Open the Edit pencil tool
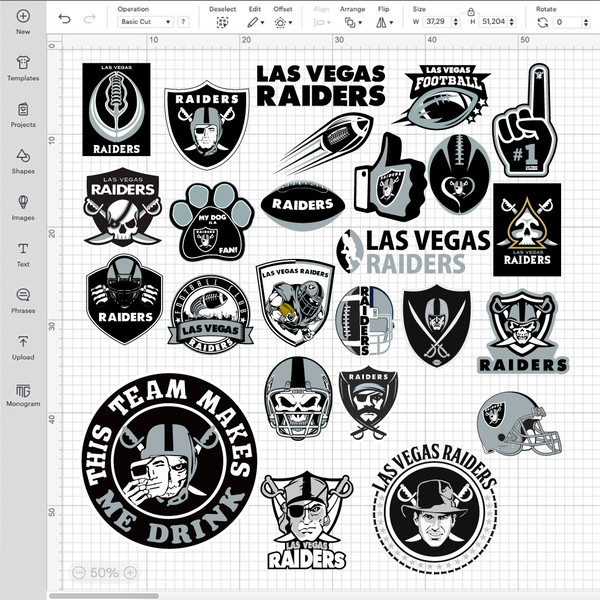Image resolution: width=600 pixels, height=600 pixels. click(253, 23)
